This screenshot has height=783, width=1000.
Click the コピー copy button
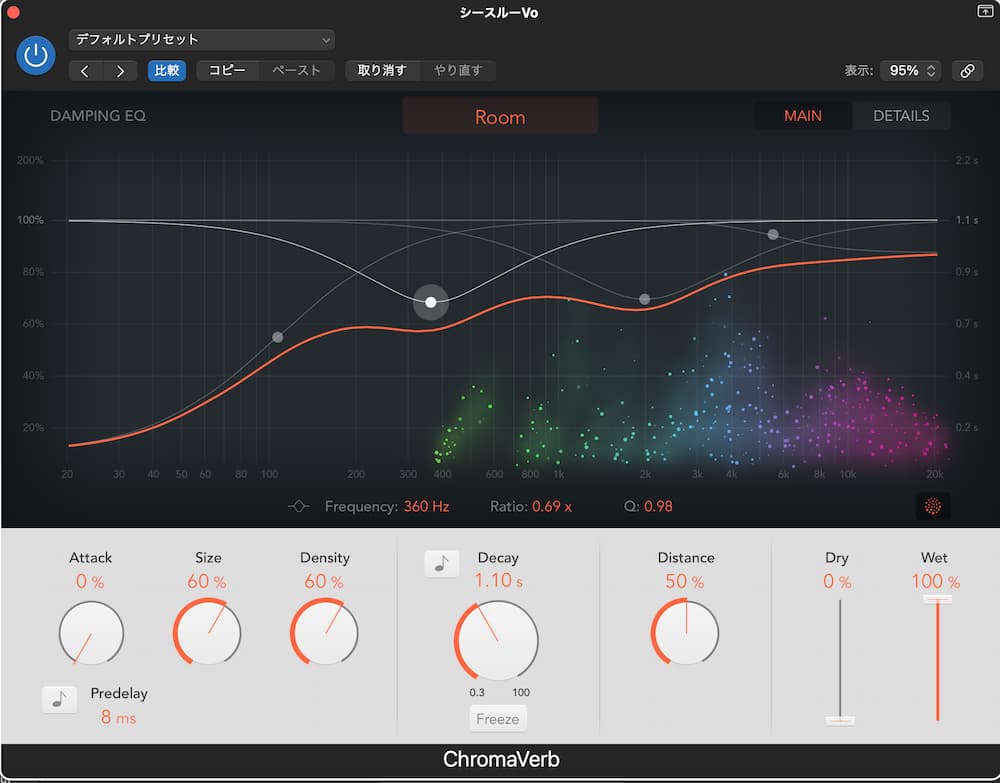point(227,71)
